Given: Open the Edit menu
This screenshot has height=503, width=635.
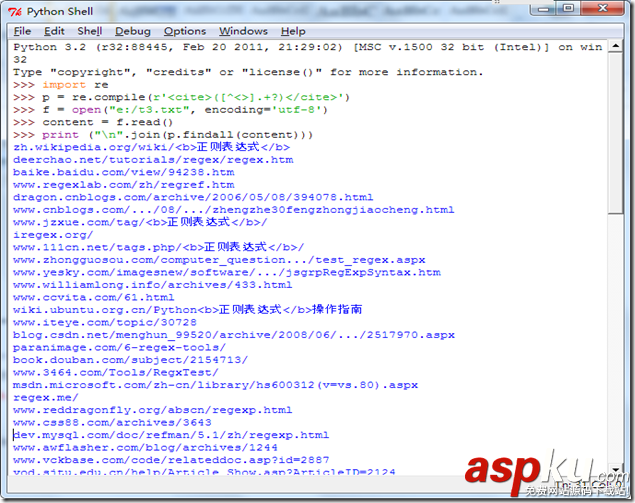Looking at the screenshot, I should [54, 31].
